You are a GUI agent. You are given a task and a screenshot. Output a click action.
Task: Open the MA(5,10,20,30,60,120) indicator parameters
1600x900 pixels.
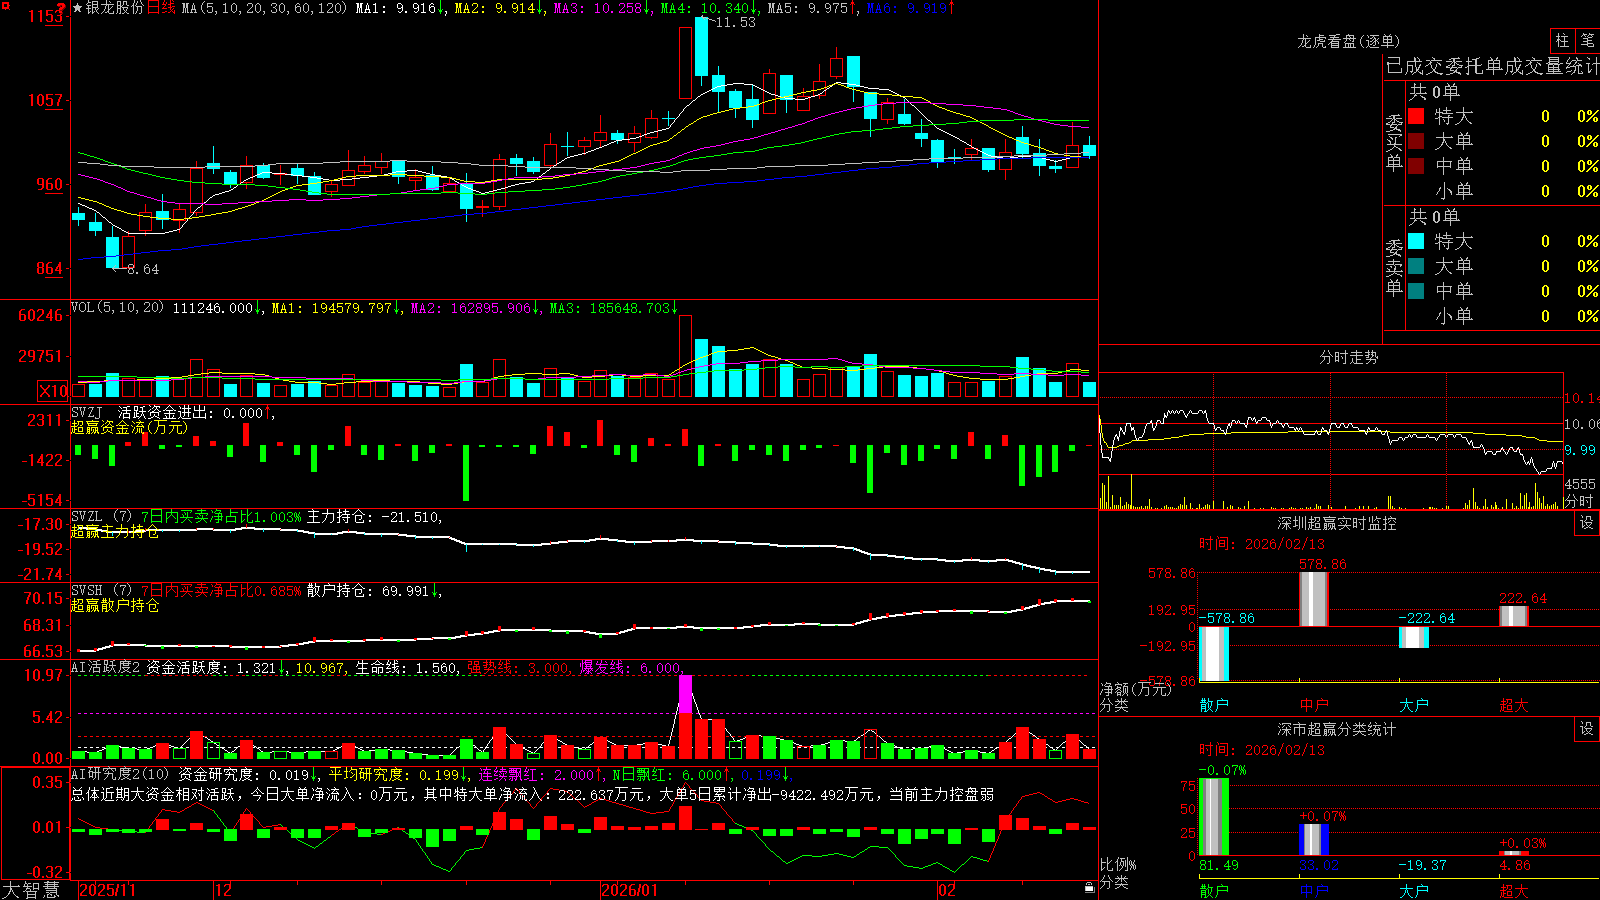tap(265, 8)
